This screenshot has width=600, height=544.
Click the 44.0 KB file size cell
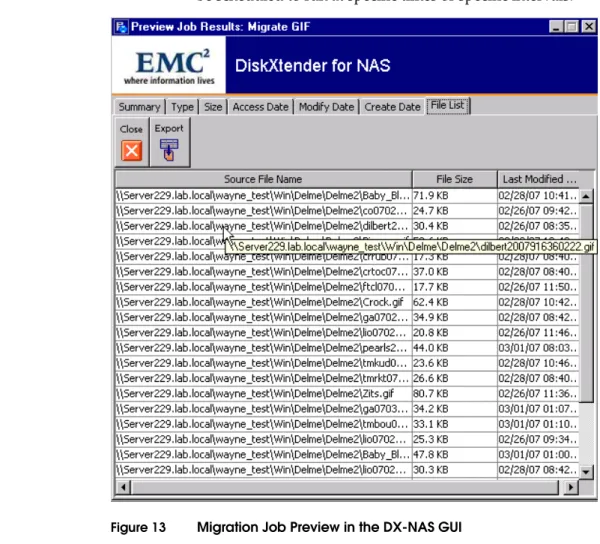455,348
